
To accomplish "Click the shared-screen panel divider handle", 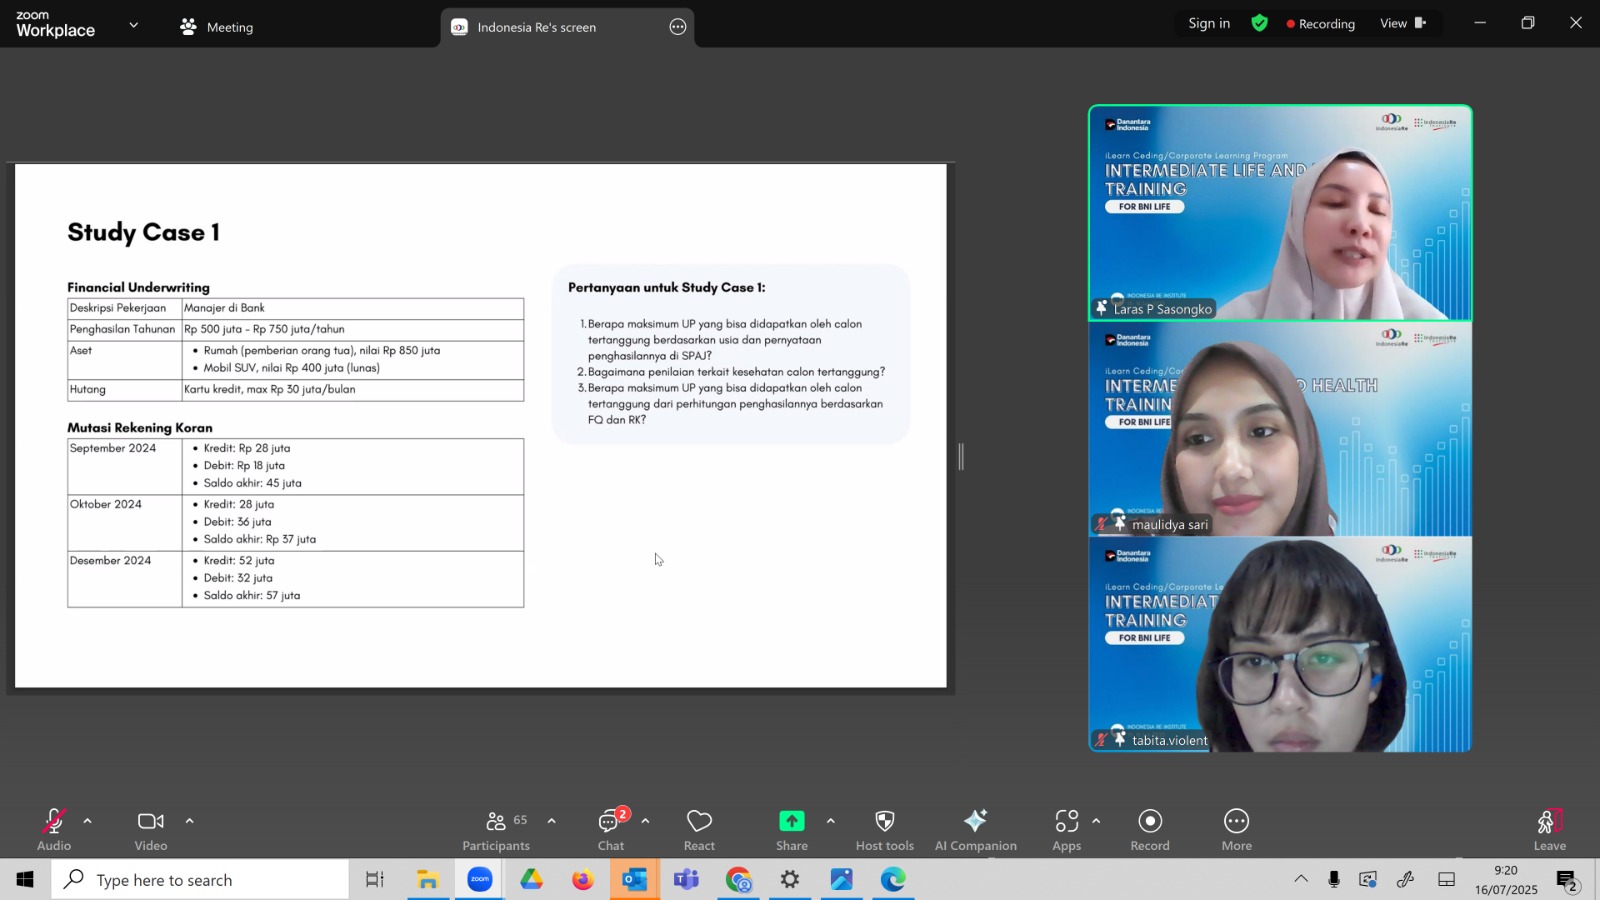I will [961, 457].
